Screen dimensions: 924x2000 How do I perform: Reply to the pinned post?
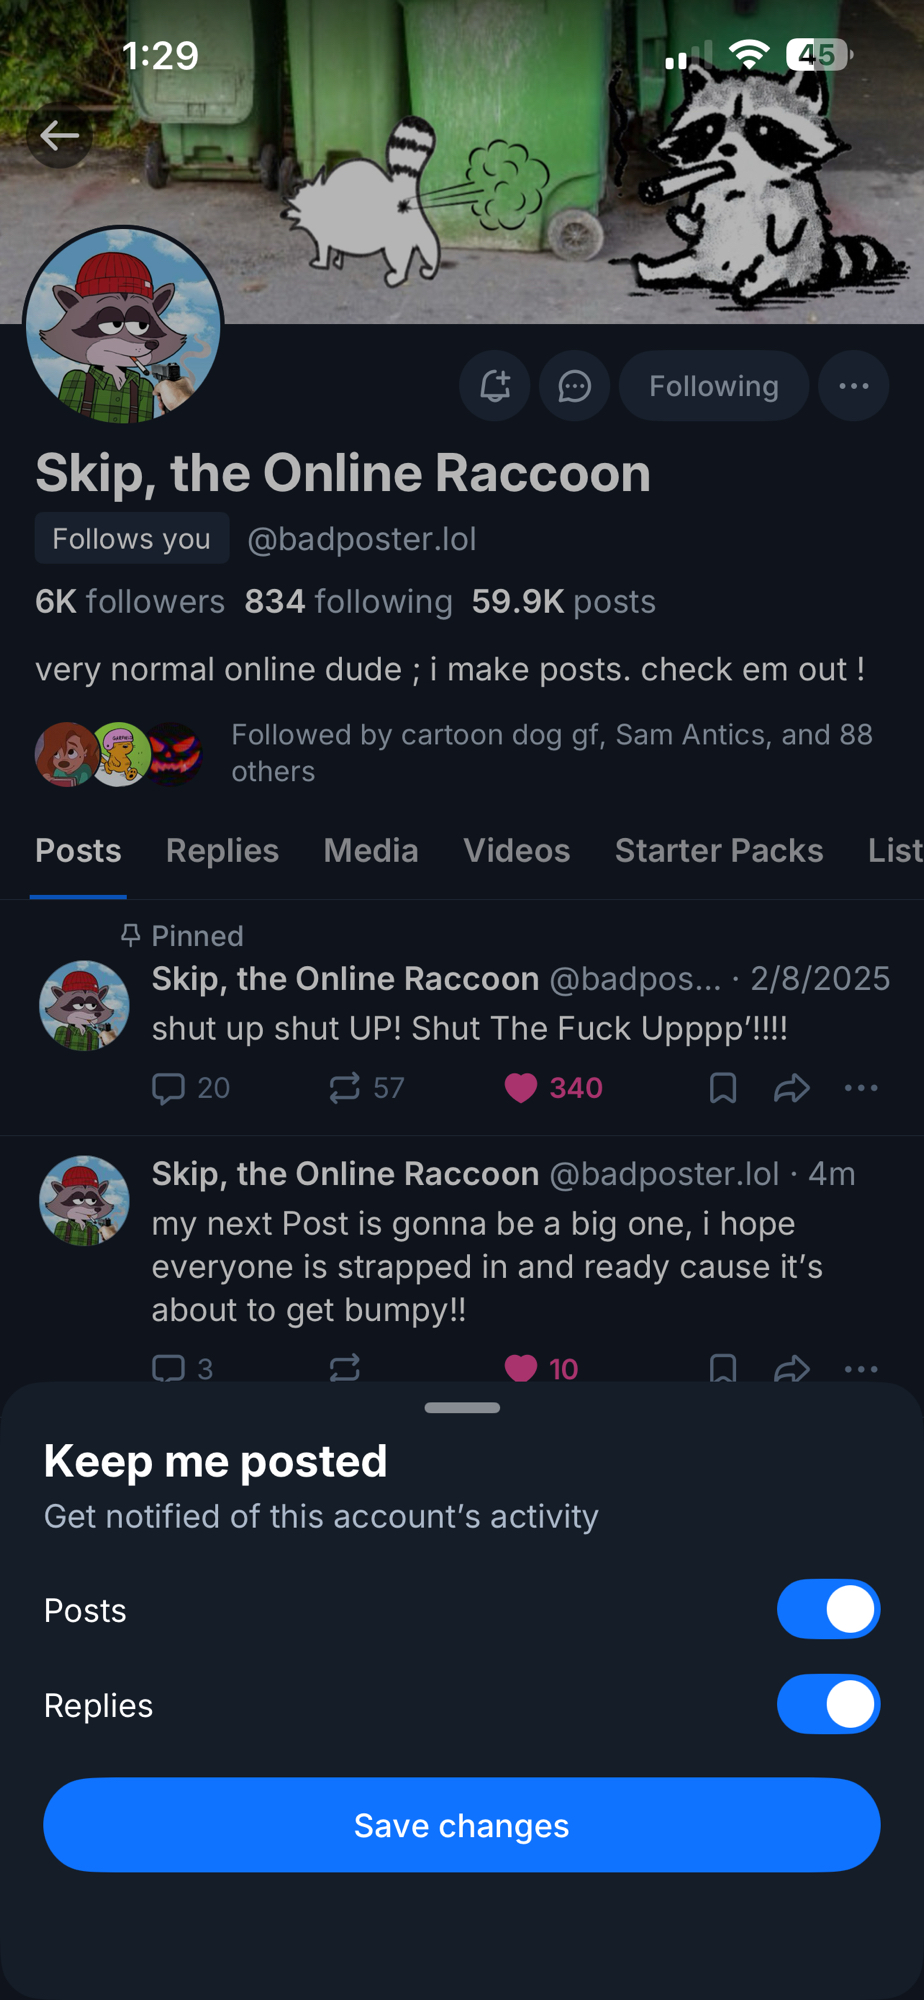pyautogui.click(x=169, y=1088)
